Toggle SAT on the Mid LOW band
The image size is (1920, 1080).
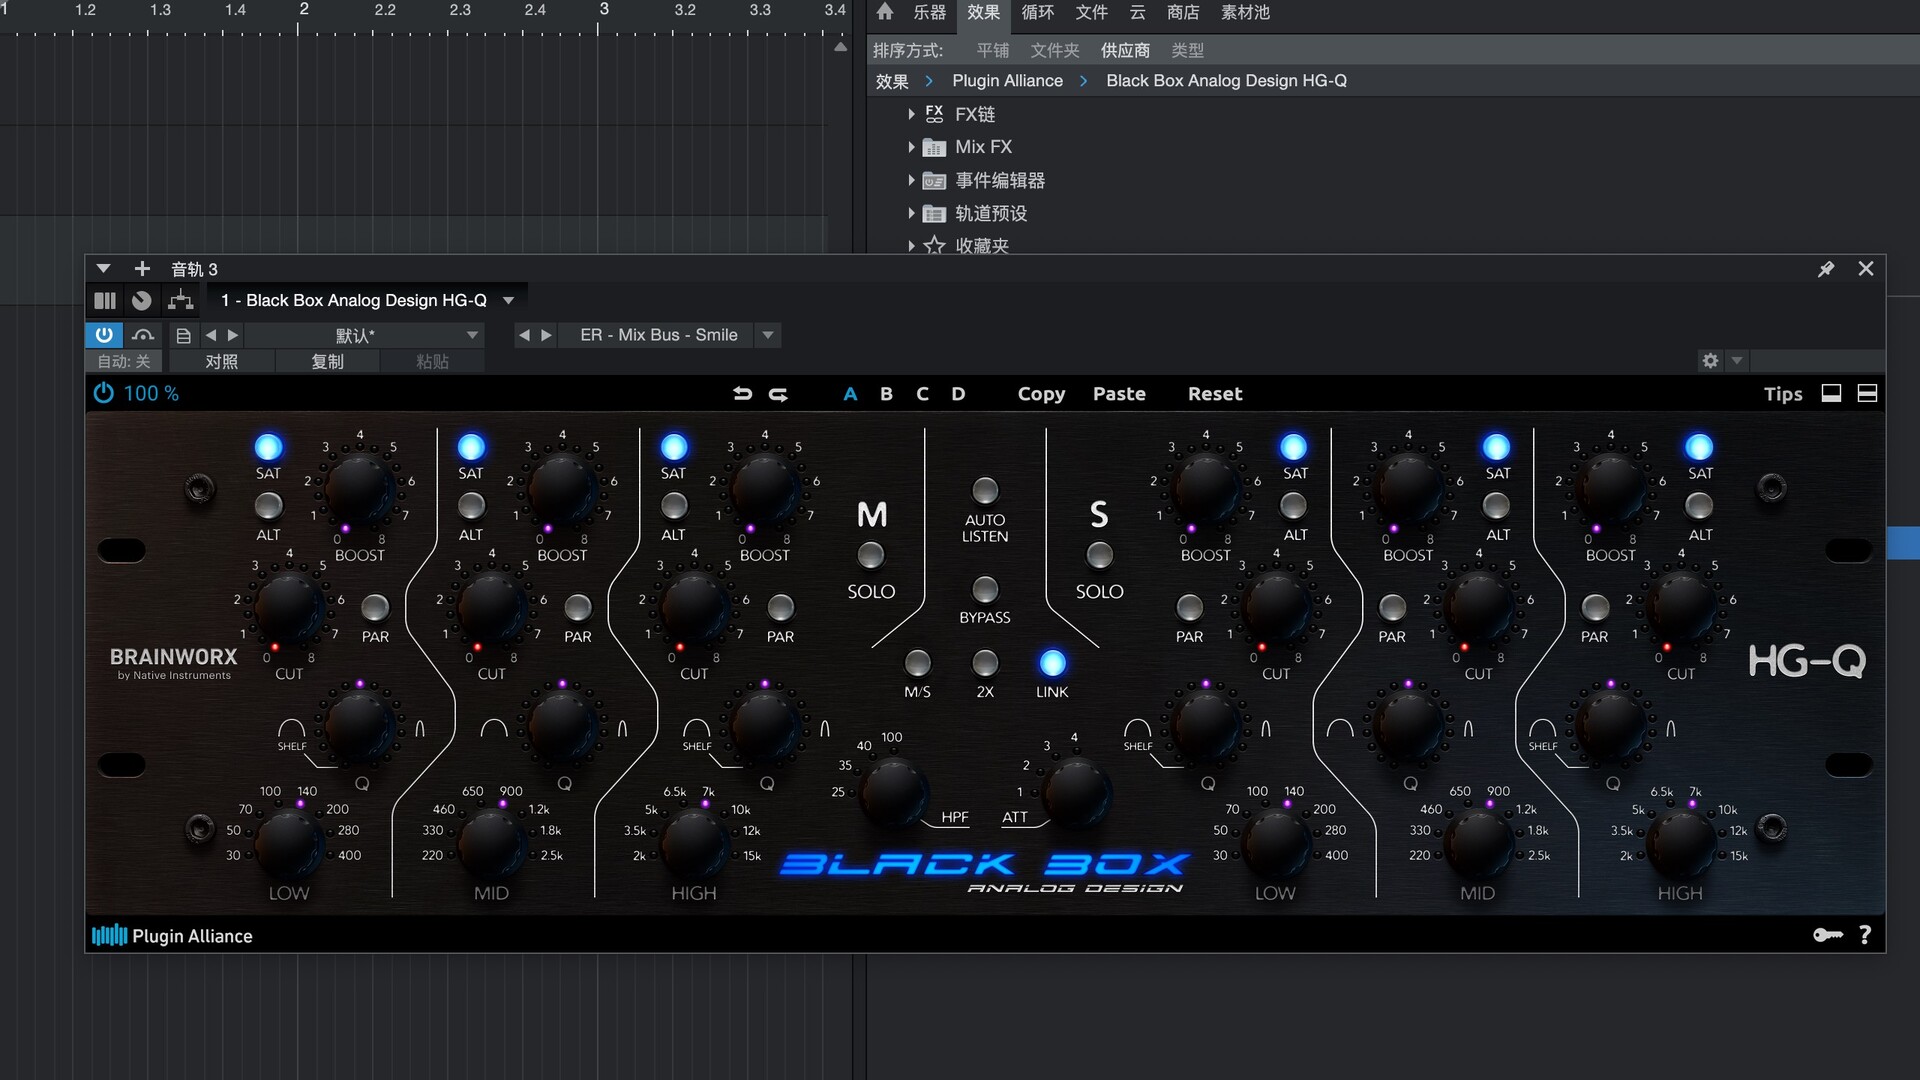tap(268, 447)
